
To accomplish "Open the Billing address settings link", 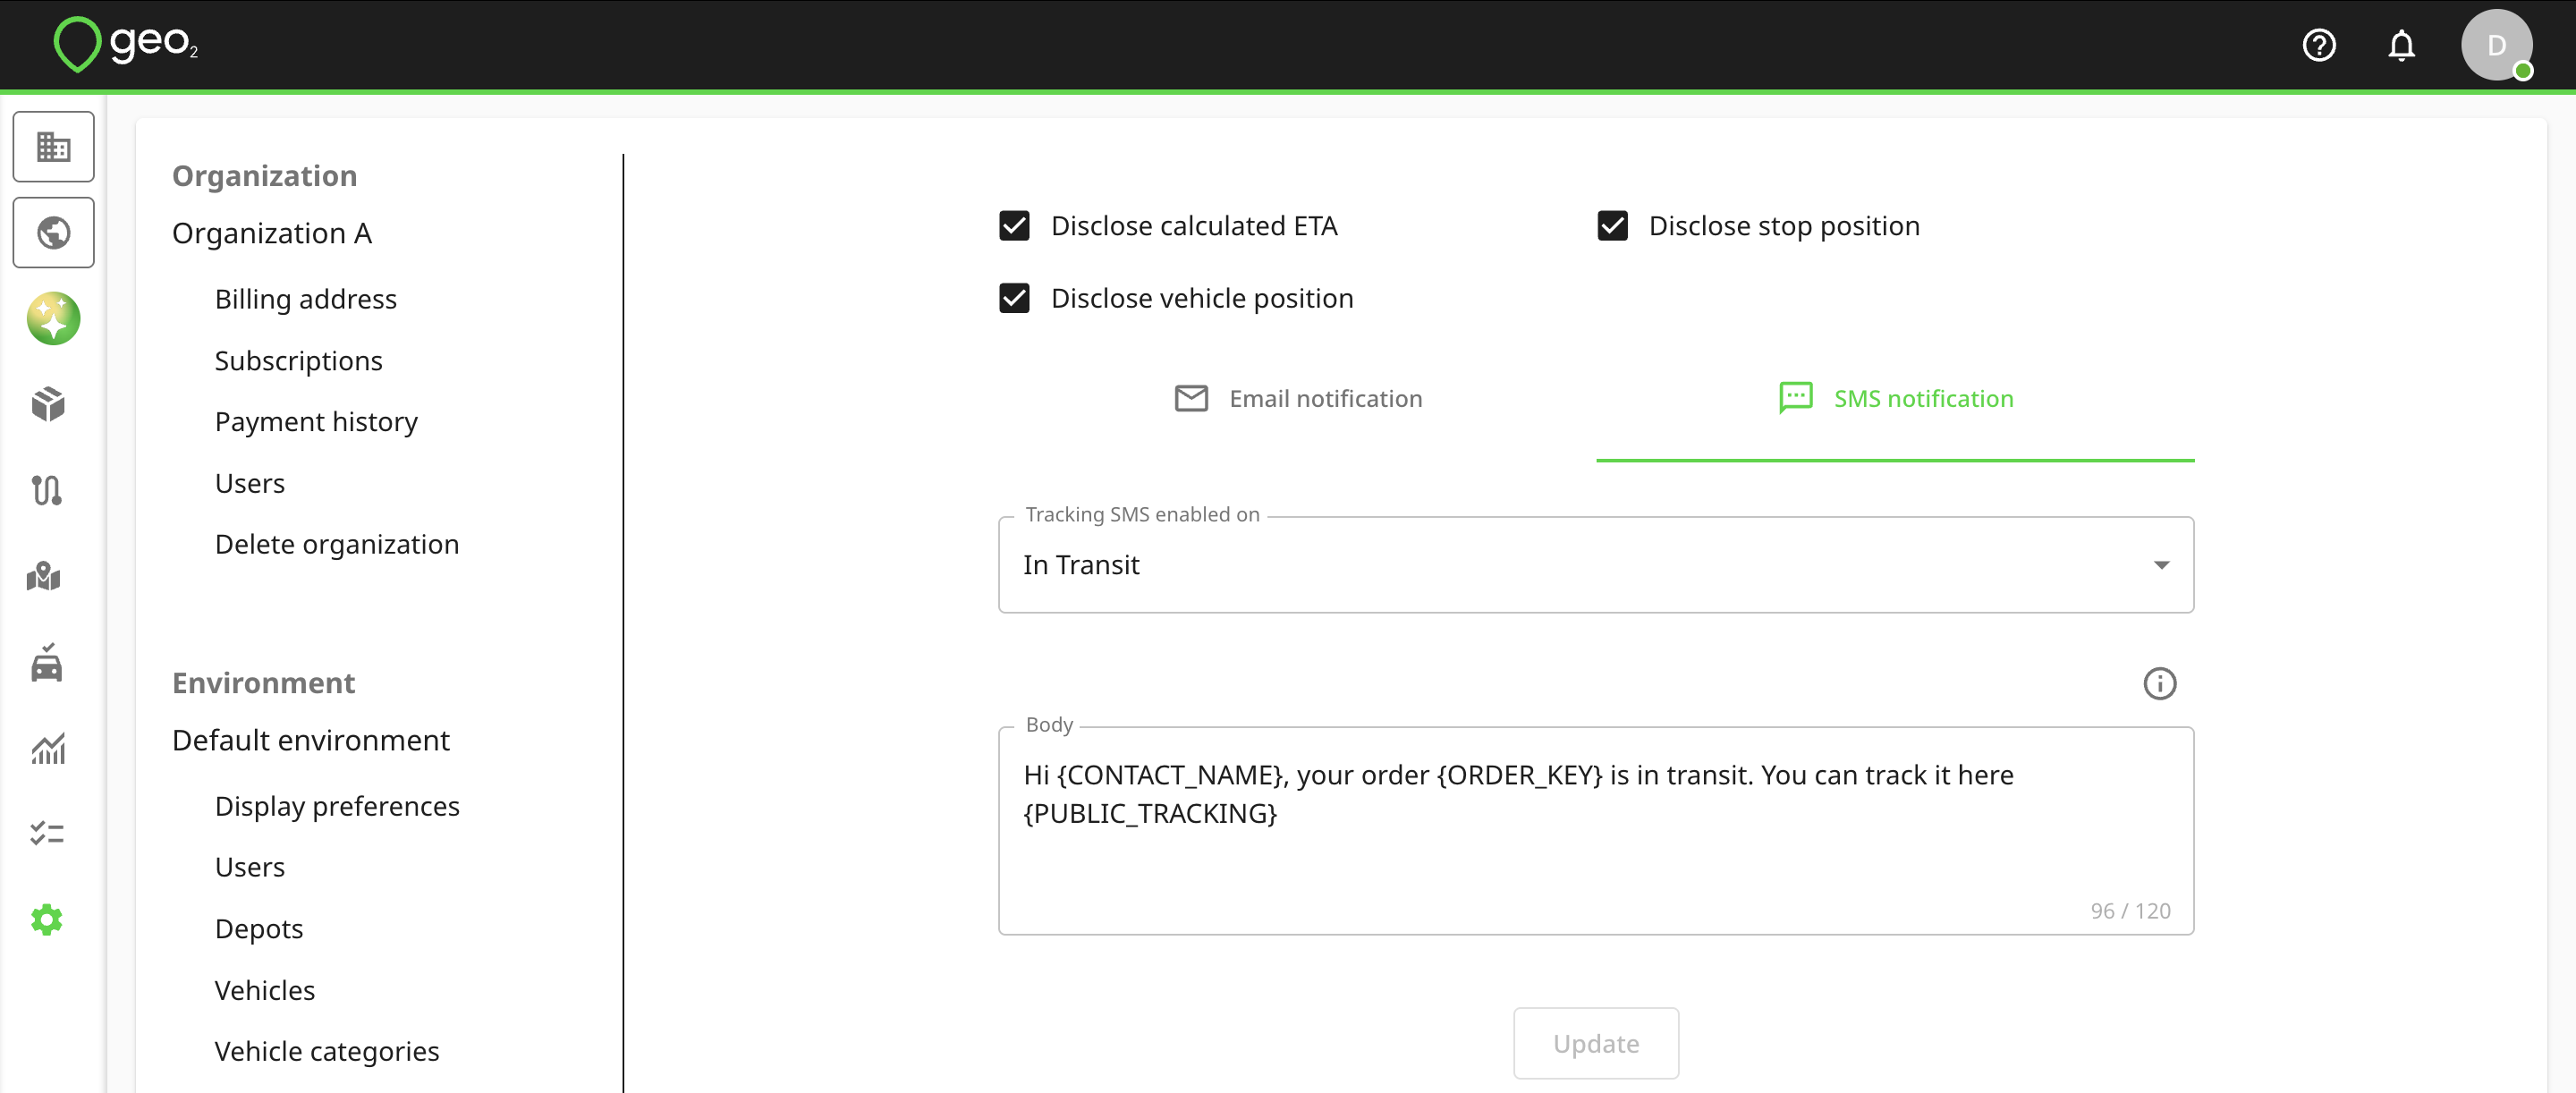I will click(x=305, y=299).
